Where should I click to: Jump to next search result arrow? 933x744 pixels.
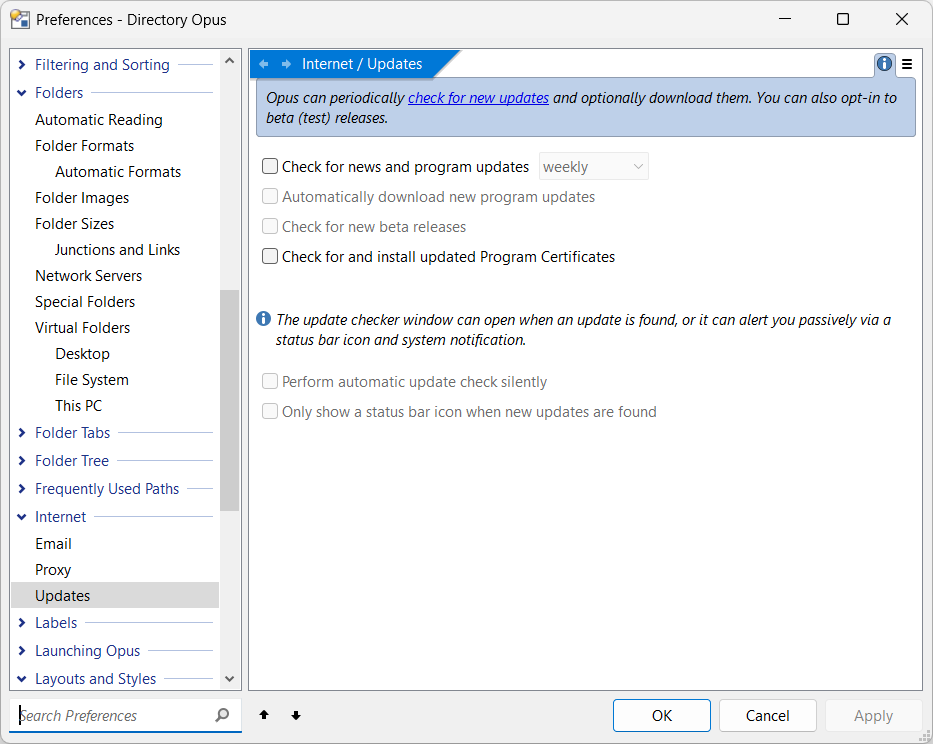point(296,715)
